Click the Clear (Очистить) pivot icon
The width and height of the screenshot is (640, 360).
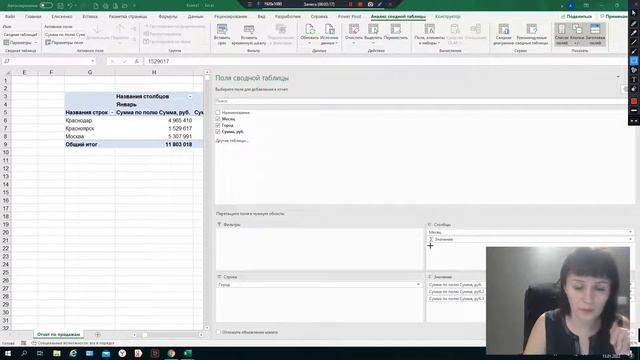(x=354, y=29)
